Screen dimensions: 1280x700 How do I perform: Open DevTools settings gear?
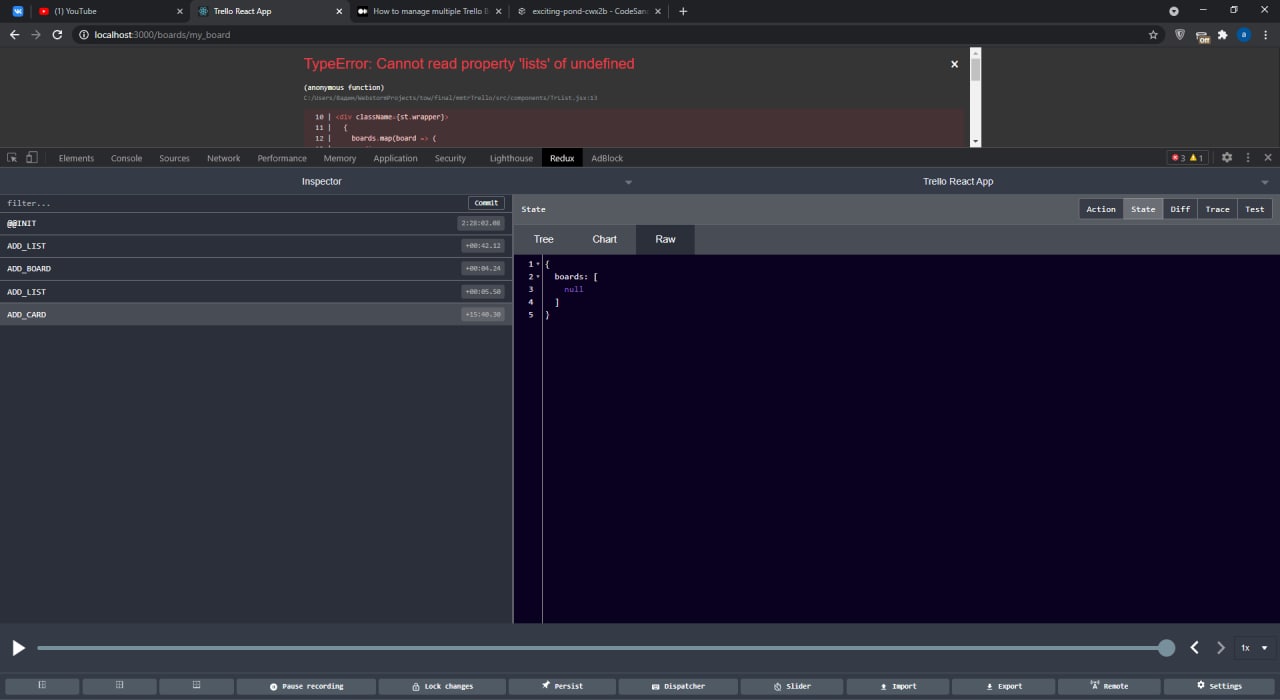click(1227, 158)
